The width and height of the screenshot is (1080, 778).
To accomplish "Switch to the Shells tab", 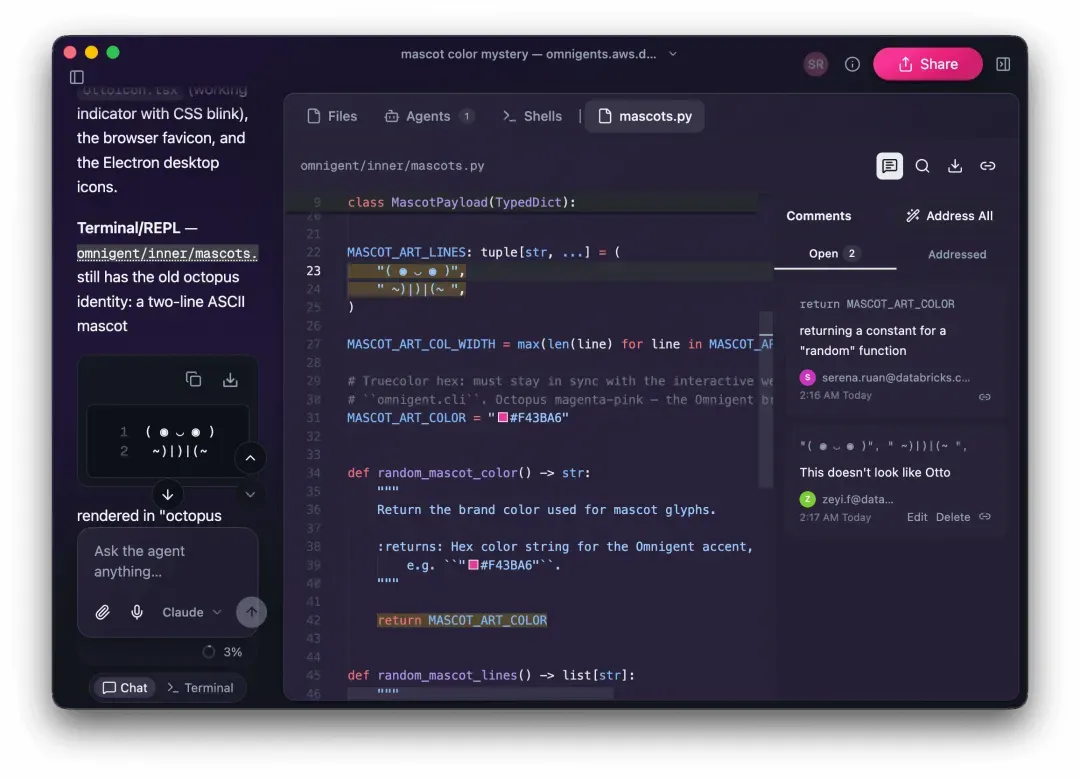I will pyautogui.click(x=533, y=116).
